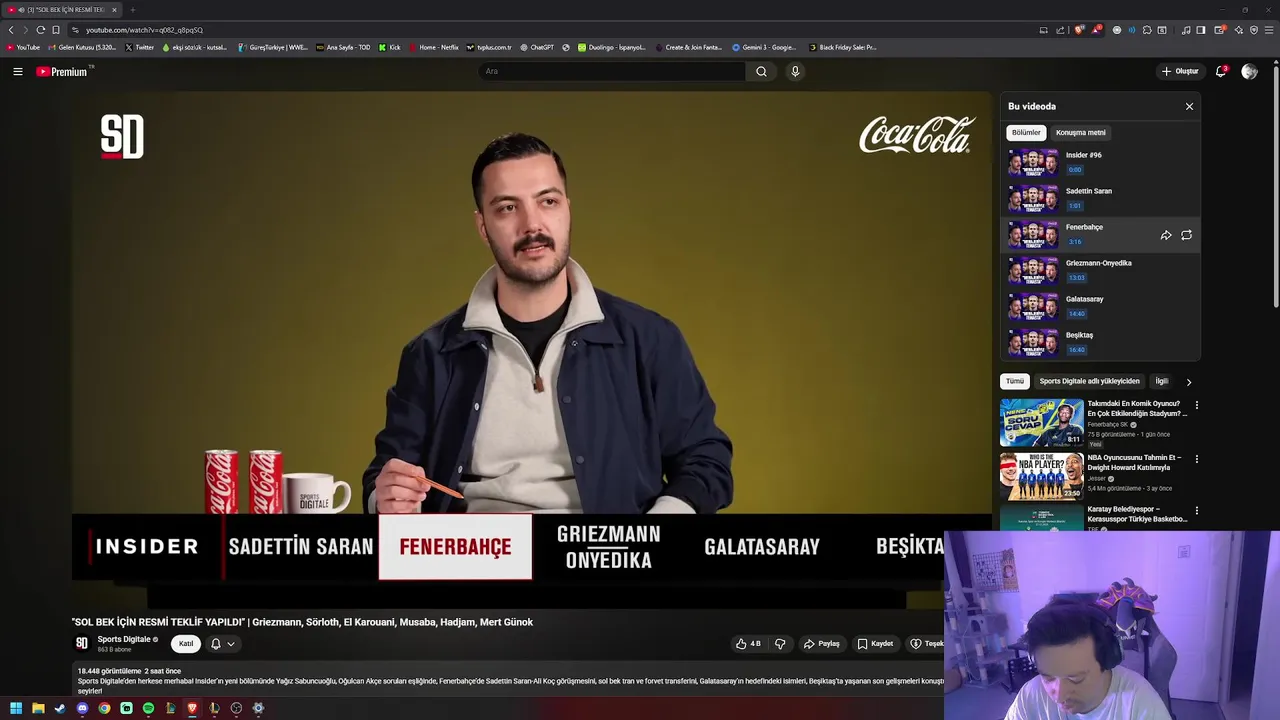
Task: Open the Twitter bookmark
Action: (x=140, y=47)
